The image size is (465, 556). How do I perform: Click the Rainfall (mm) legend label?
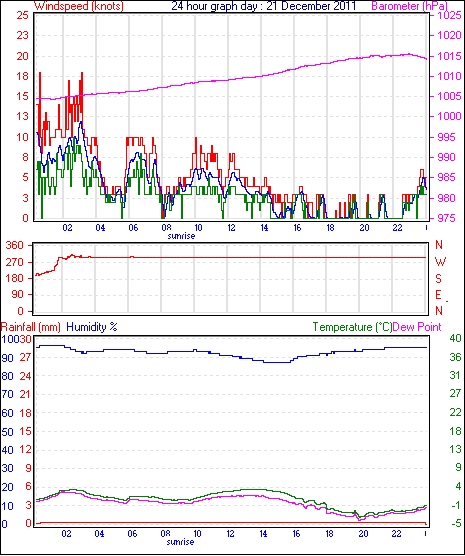[31, 327]
